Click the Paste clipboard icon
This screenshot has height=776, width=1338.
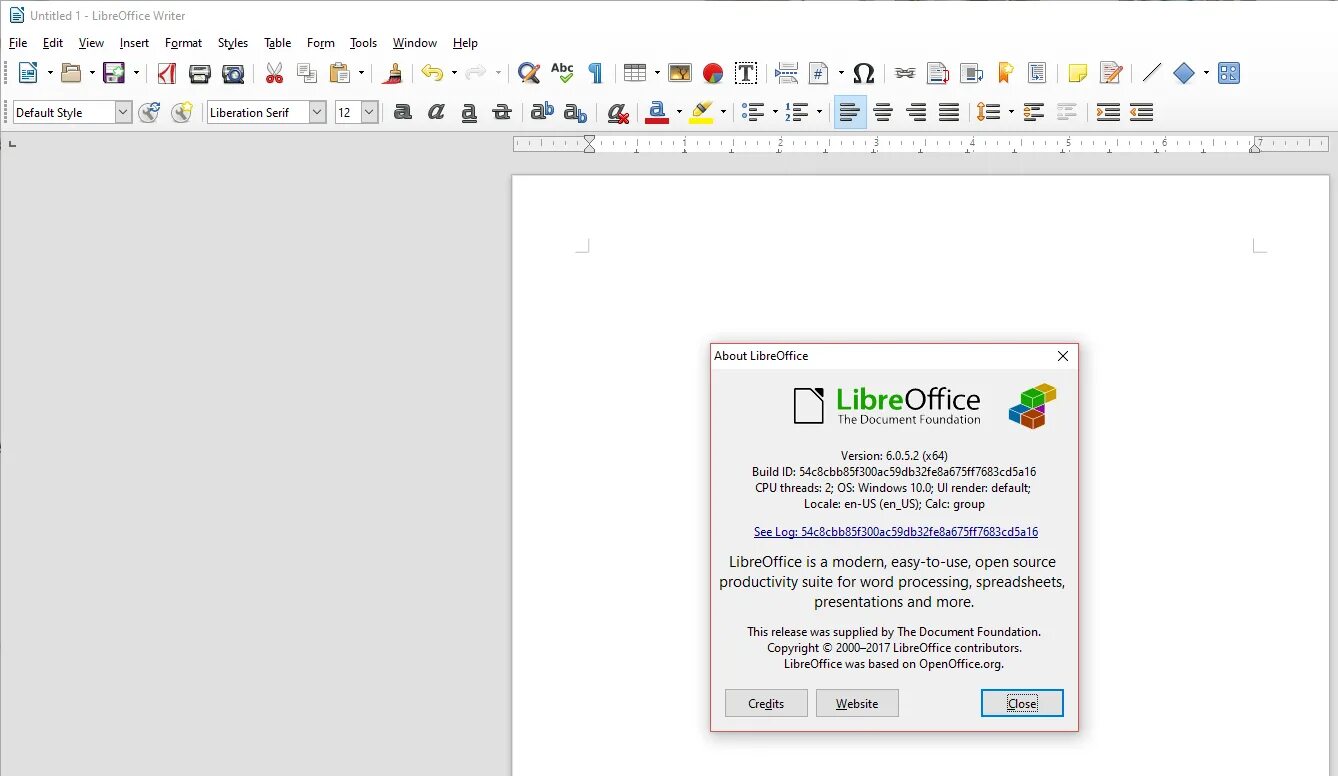click(340, 73)
